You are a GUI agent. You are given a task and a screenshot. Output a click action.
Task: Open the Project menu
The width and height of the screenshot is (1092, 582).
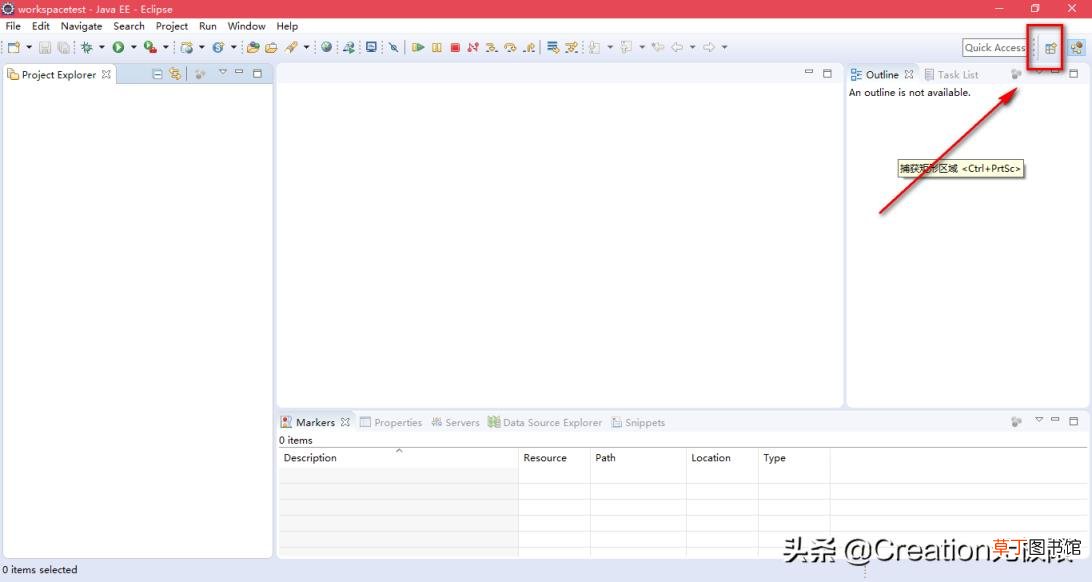click(171, 26)
